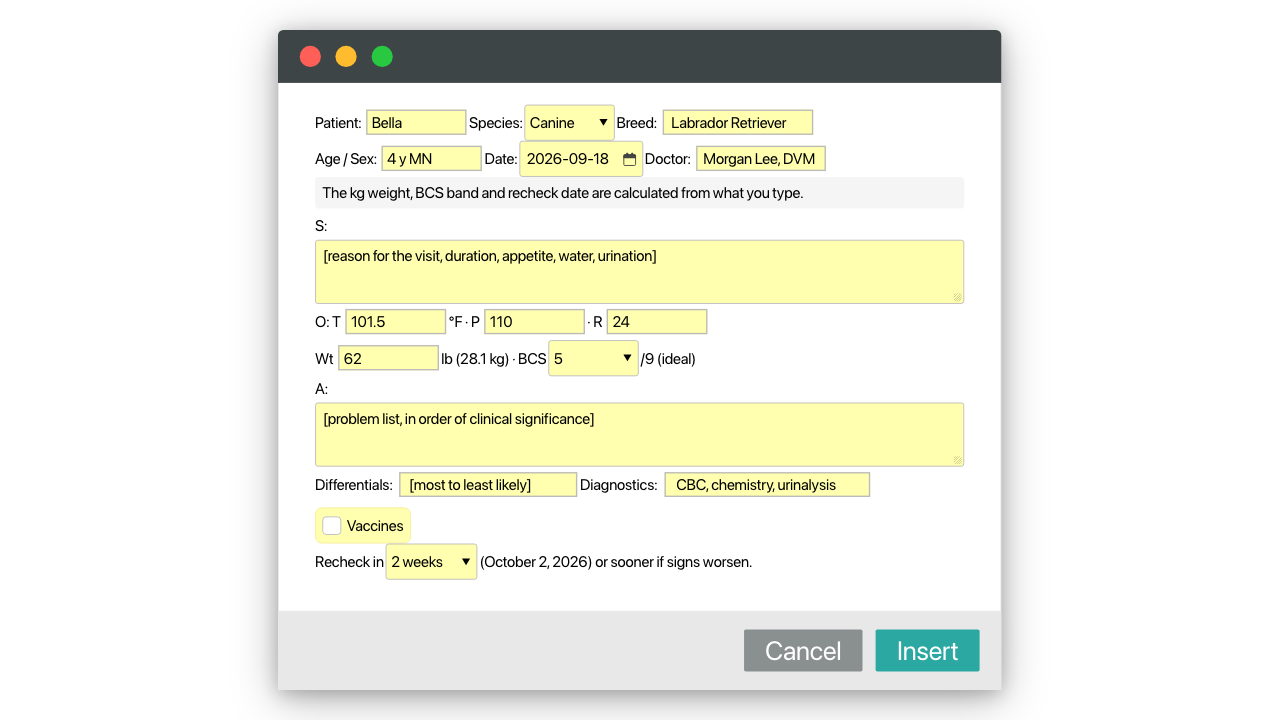Image resolution: width=1280 pixels, height=720 pixels.
Task: Click the Differentials input field
Action: [x=488, y=485]
